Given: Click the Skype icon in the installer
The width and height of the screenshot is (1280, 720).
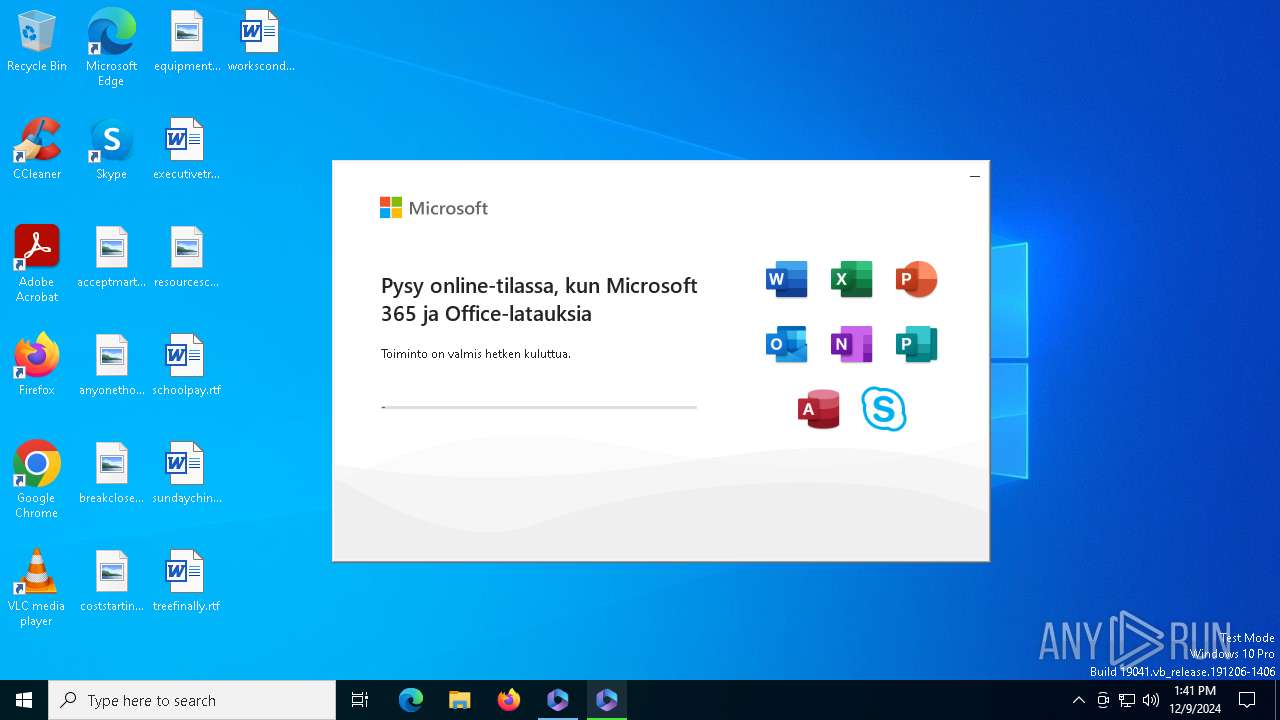Looking at the screenshot, I should (x=884, y=409).
